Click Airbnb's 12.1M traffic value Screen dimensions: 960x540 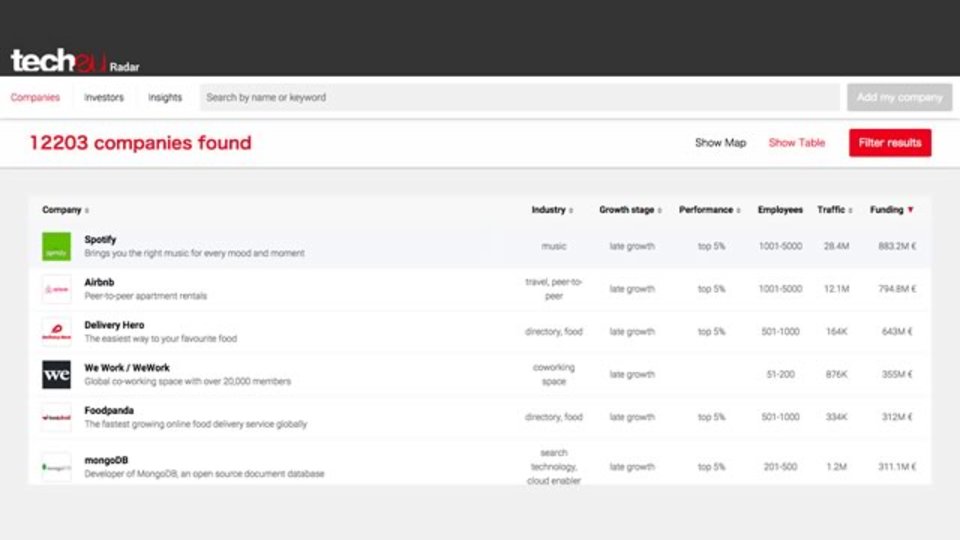click(836, 289)
